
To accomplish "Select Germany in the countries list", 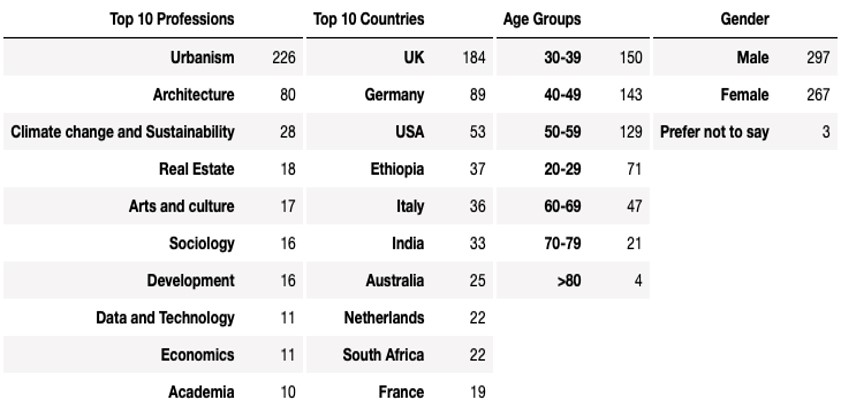I will (x=394, y=95).
